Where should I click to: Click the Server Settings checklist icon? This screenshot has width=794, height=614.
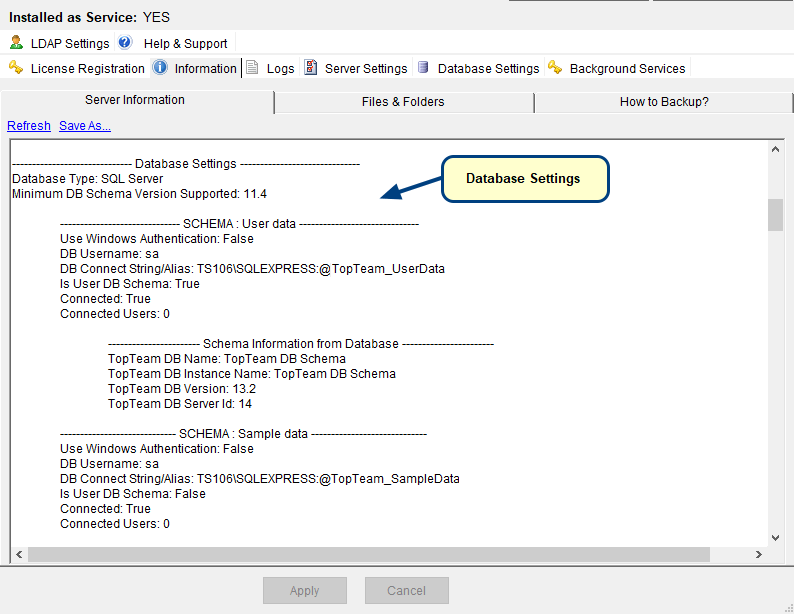[310, 67]
